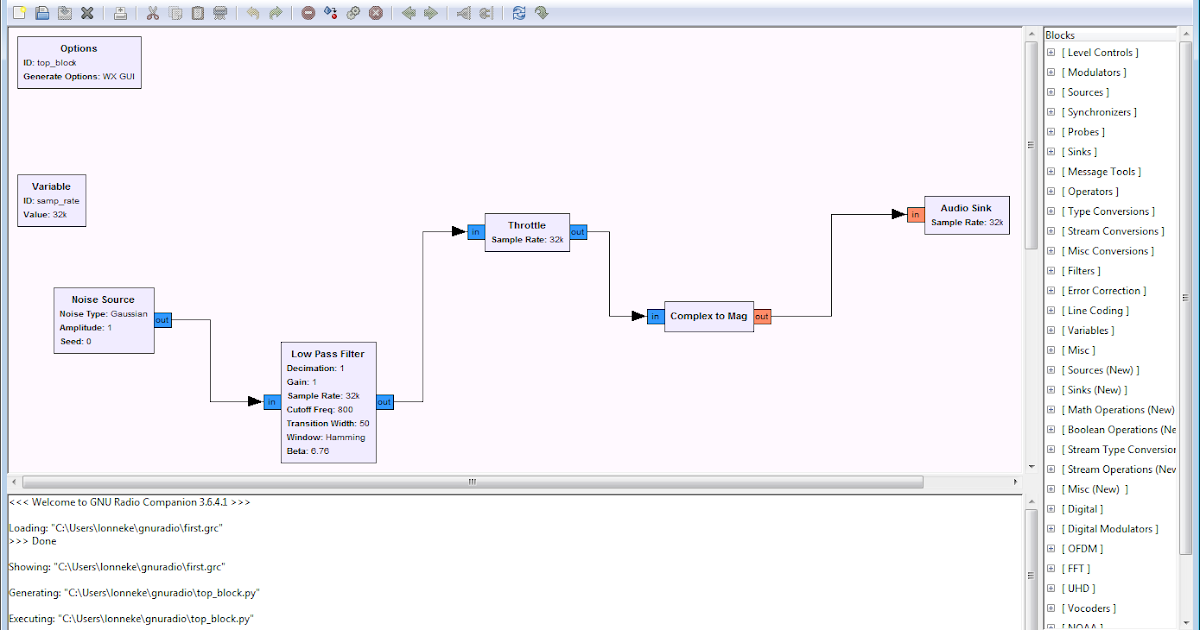The image size is (1200, 630).
Task: Paste a block using the clipboard icon
Action: [197, 13]
